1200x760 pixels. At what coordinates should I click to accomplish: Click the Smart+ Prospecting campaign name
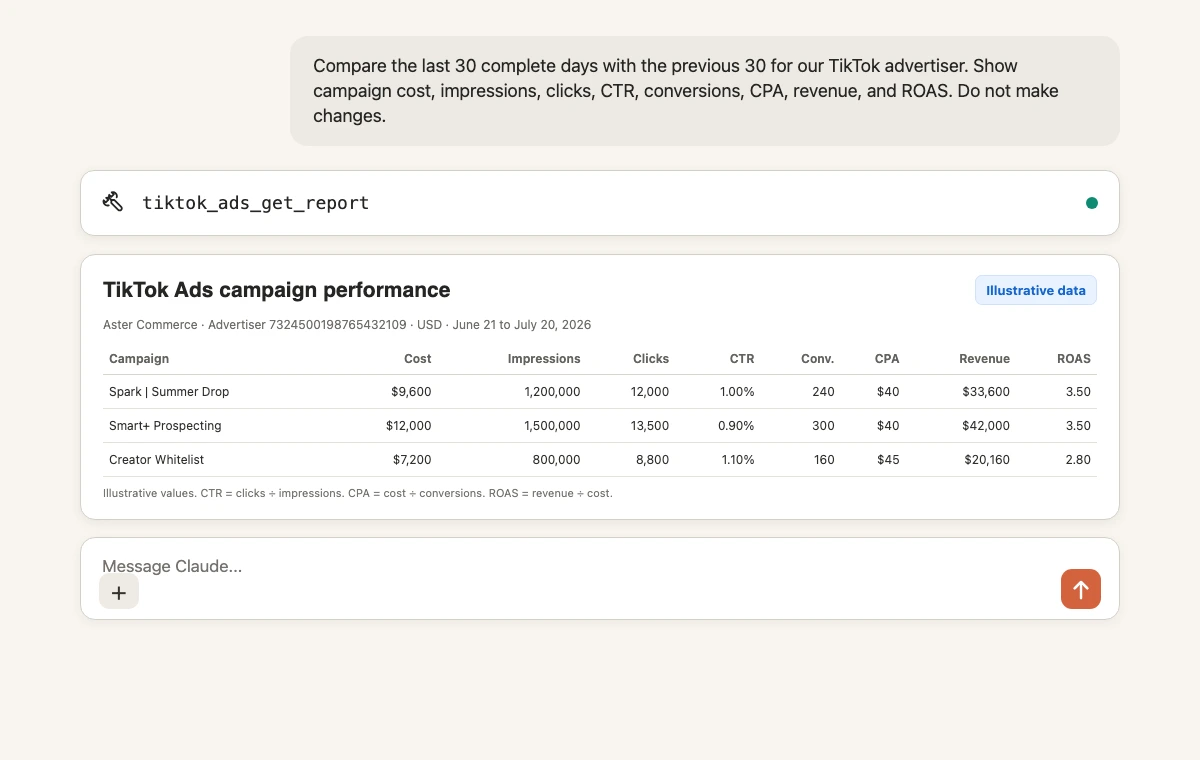(165, 426)
